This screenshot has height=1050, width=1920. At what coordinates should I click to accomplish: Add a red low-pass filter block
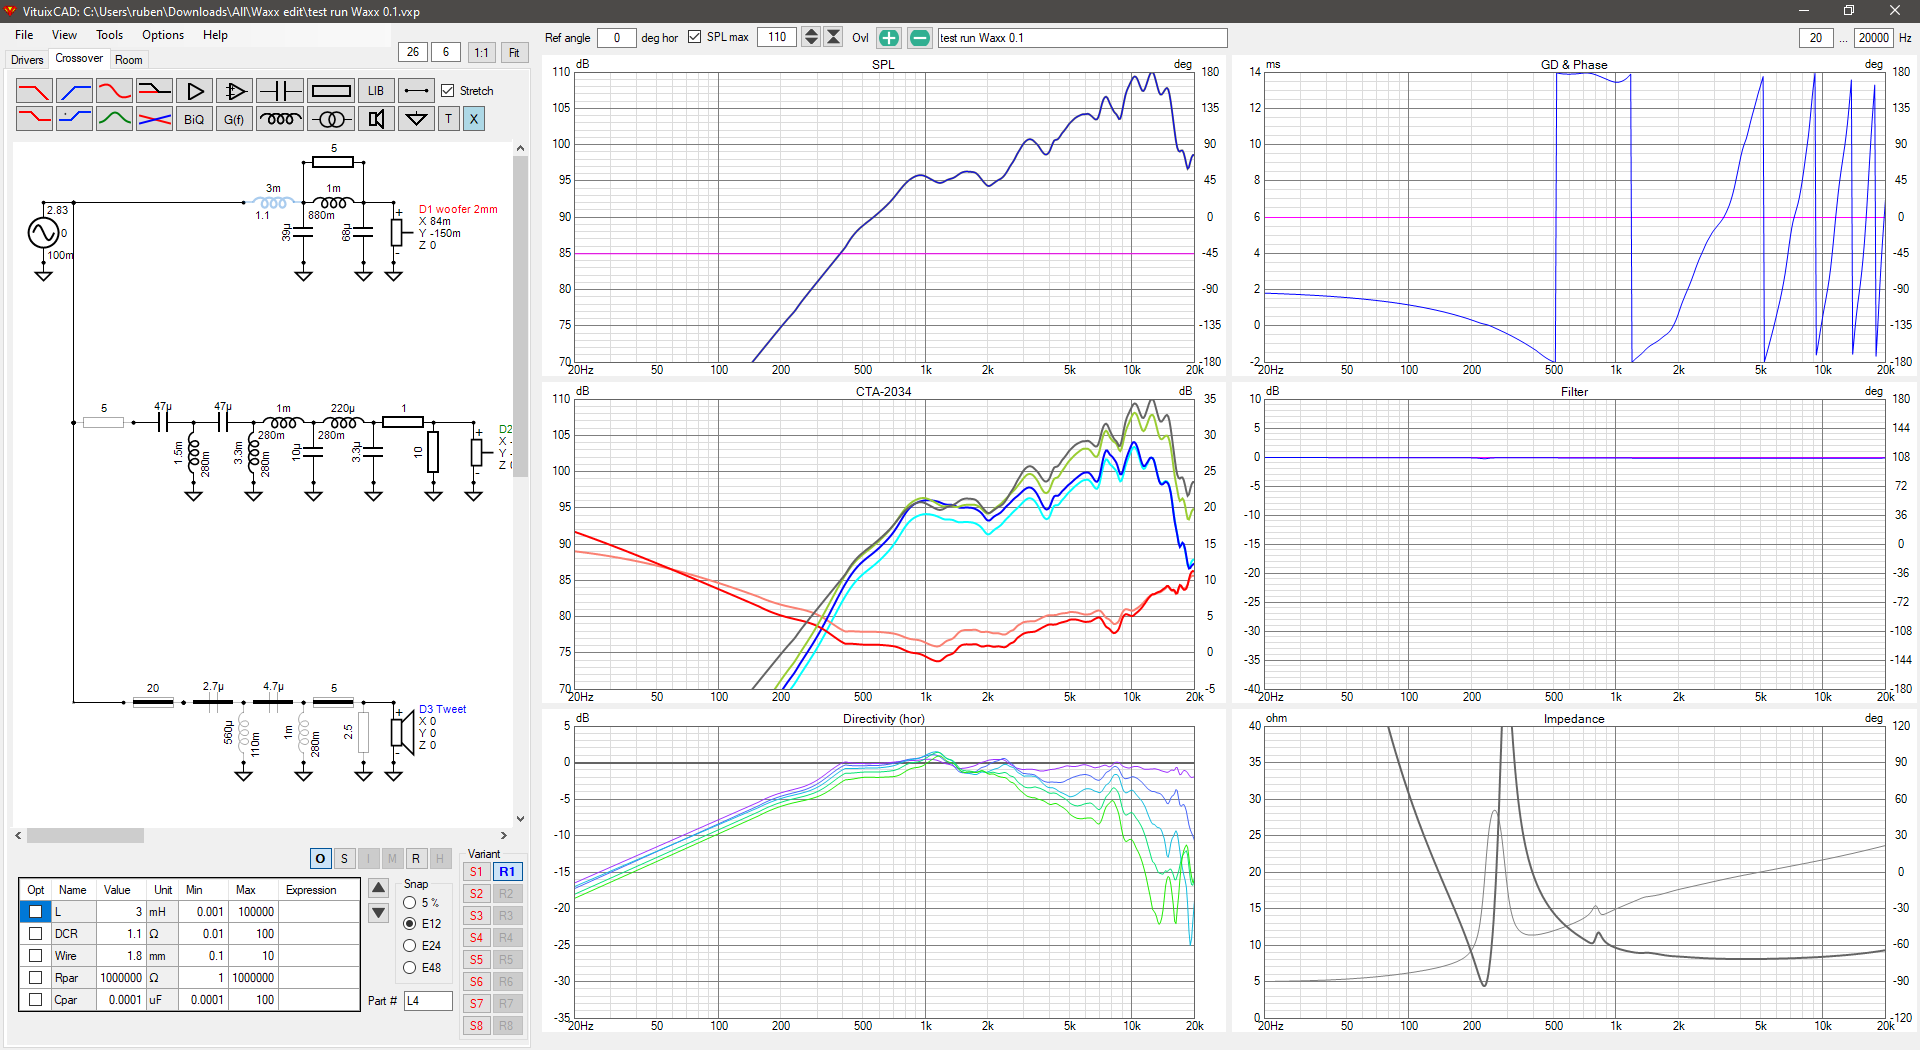click(34, 91)
